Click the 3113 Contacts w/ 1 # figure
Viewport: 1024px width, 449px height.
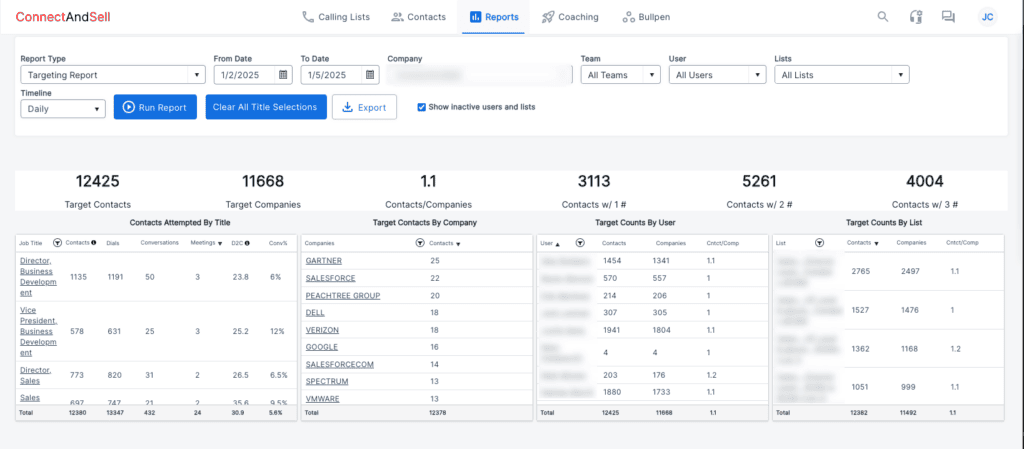click(x=594, y=182)
